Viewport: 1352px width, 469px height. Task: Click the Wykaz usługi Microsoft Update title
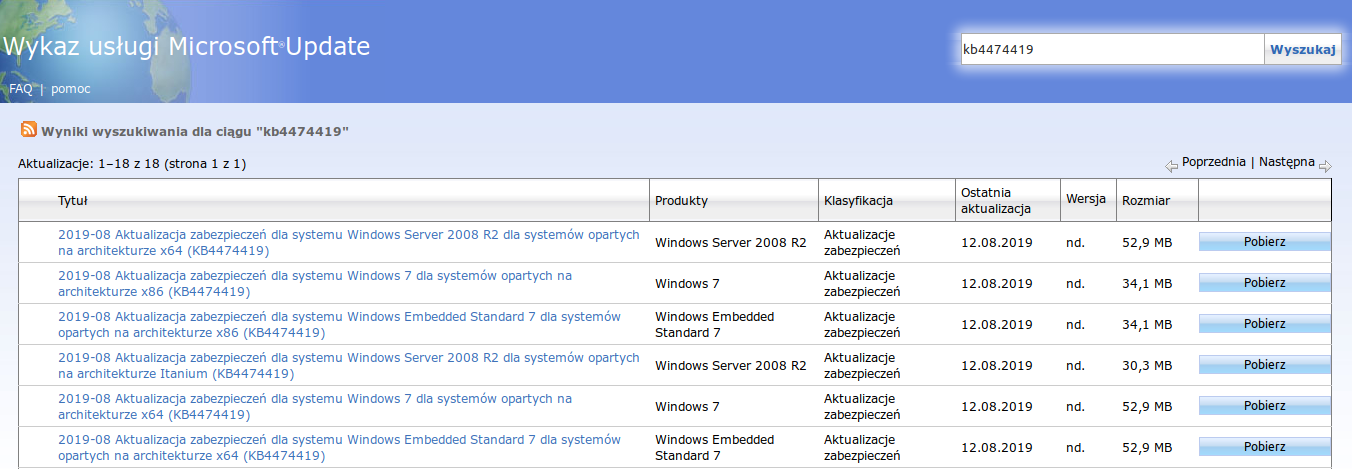tap(186, 46)
